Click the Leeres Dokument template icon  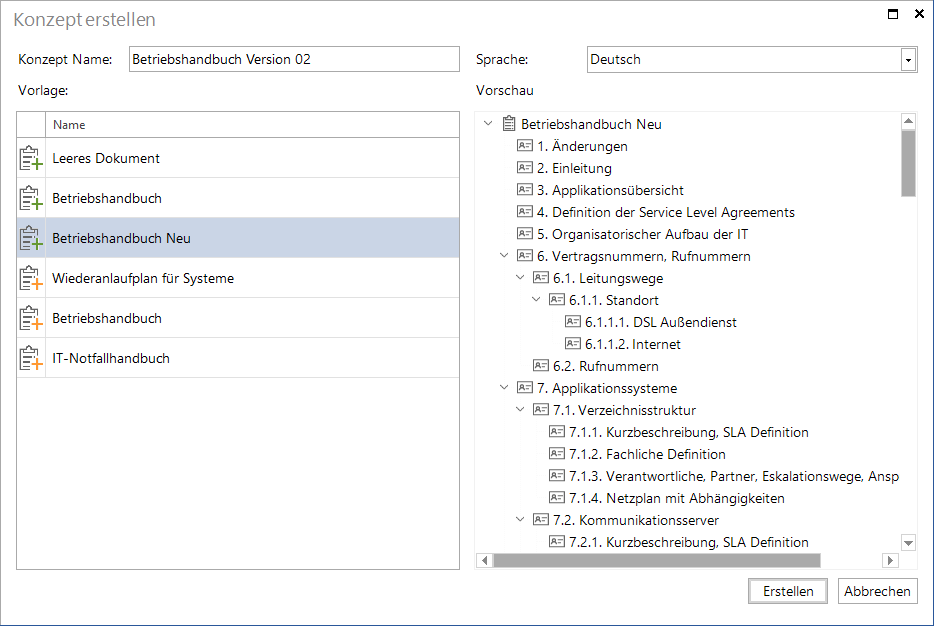coord(31,158)
